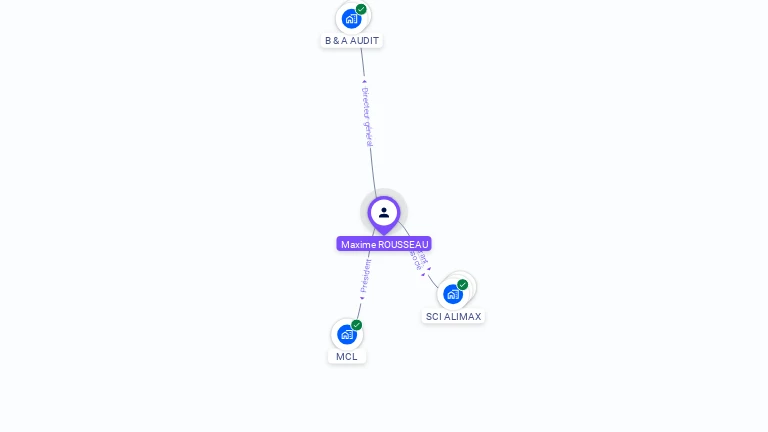The image size is (768, 432).
Task: Select the Maxime ROUSSEAU person pin icon
Action: point(384,215)
